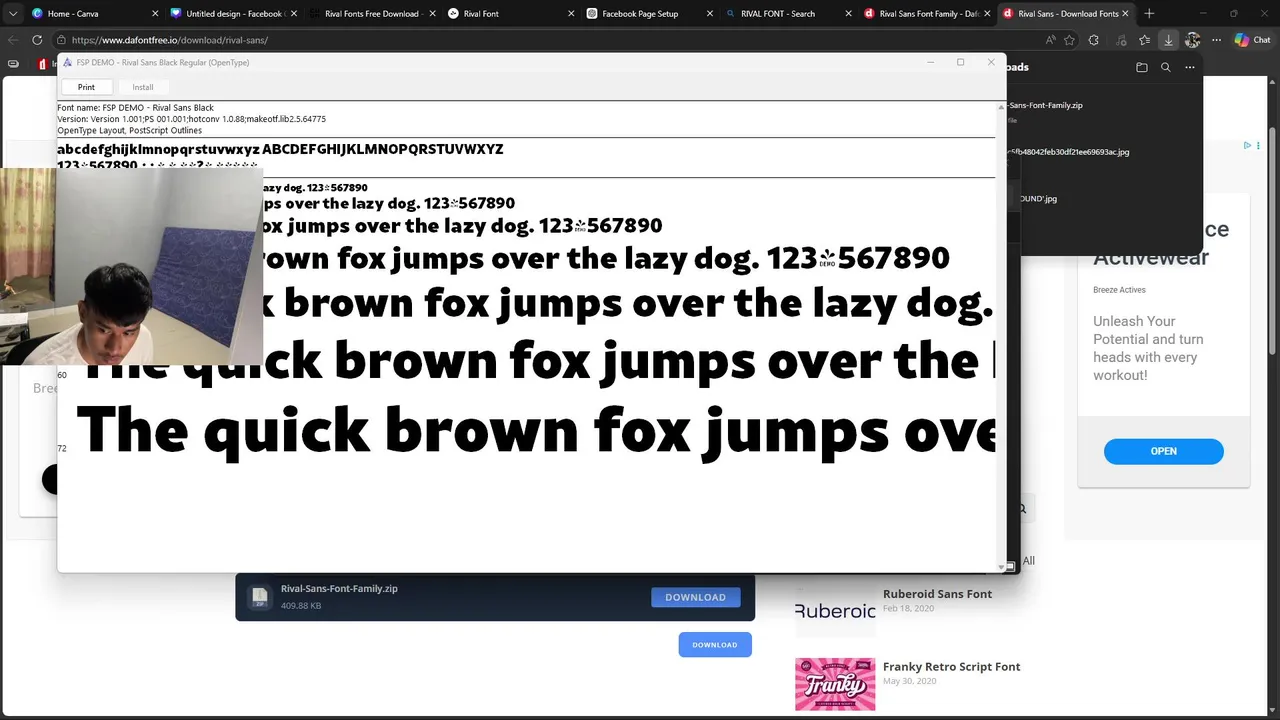Click the AdChoices icon on ad
Image resolution: width=1280 pixels, height=720 pixels.
[x=1247, y=145]
